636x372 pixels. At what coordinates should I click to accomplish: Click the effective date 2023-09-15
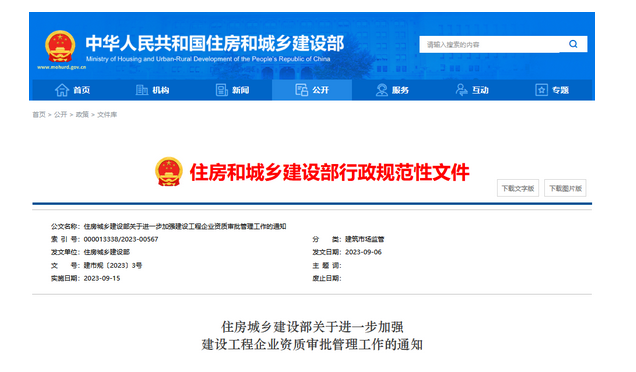(x=102, y=278)
